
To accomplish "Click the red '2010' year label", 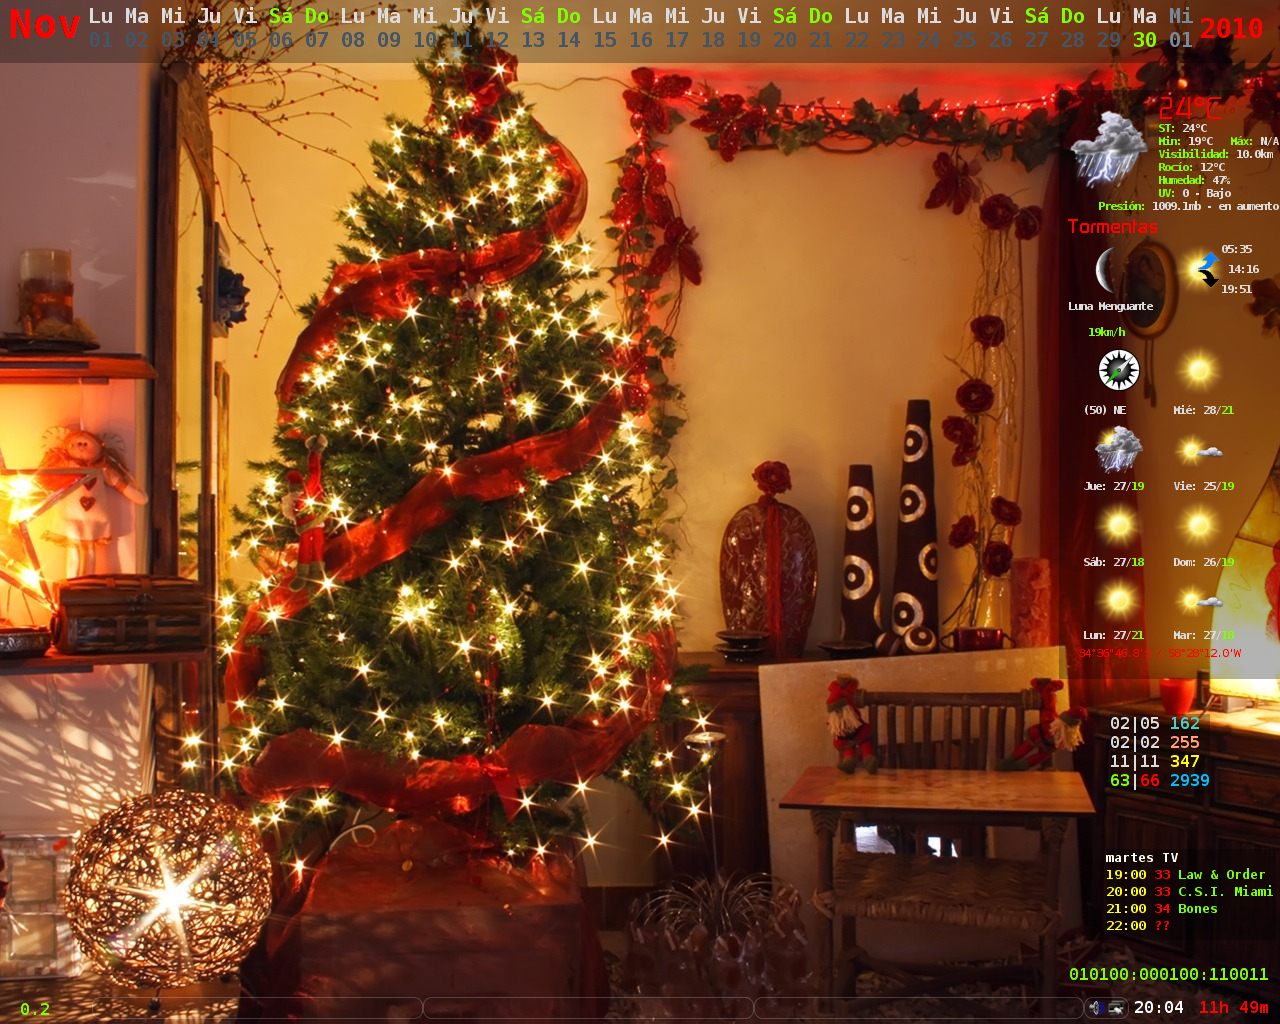I will tap(1231, 28).
